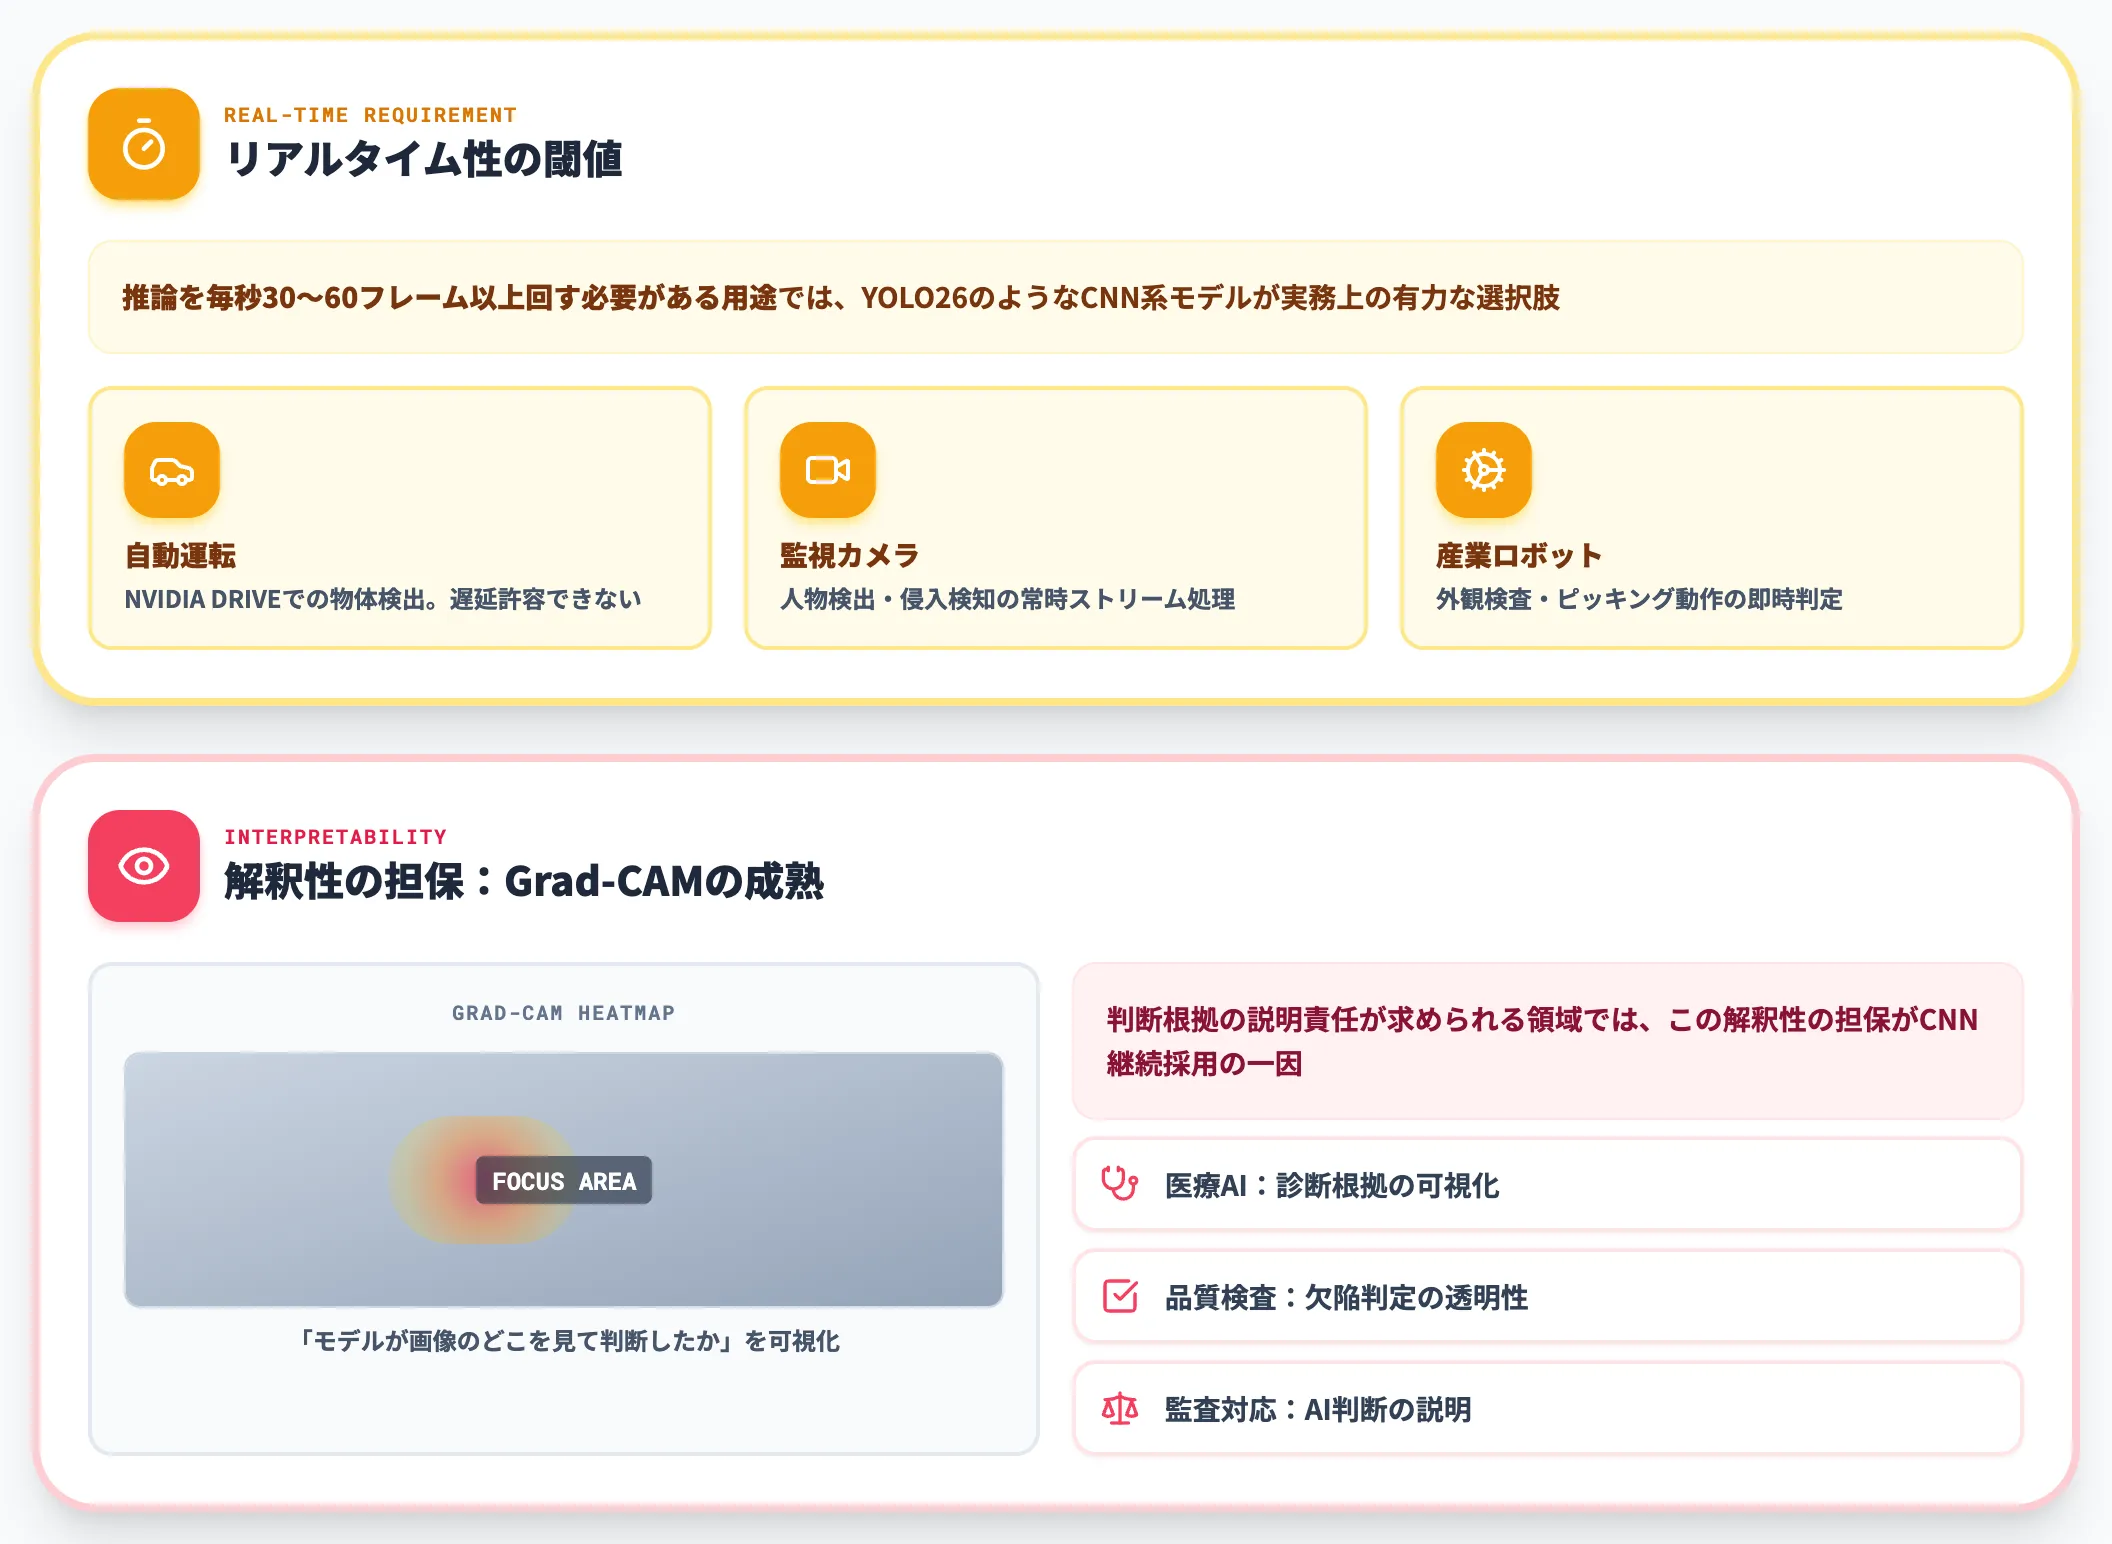Click the eye icon beside 解釈性の担保 heading

[144, 866]
